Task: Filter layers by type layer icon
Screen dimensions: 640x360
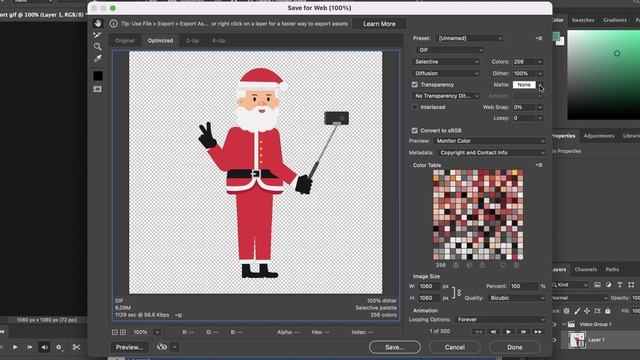Action: [x=620, y=284]
